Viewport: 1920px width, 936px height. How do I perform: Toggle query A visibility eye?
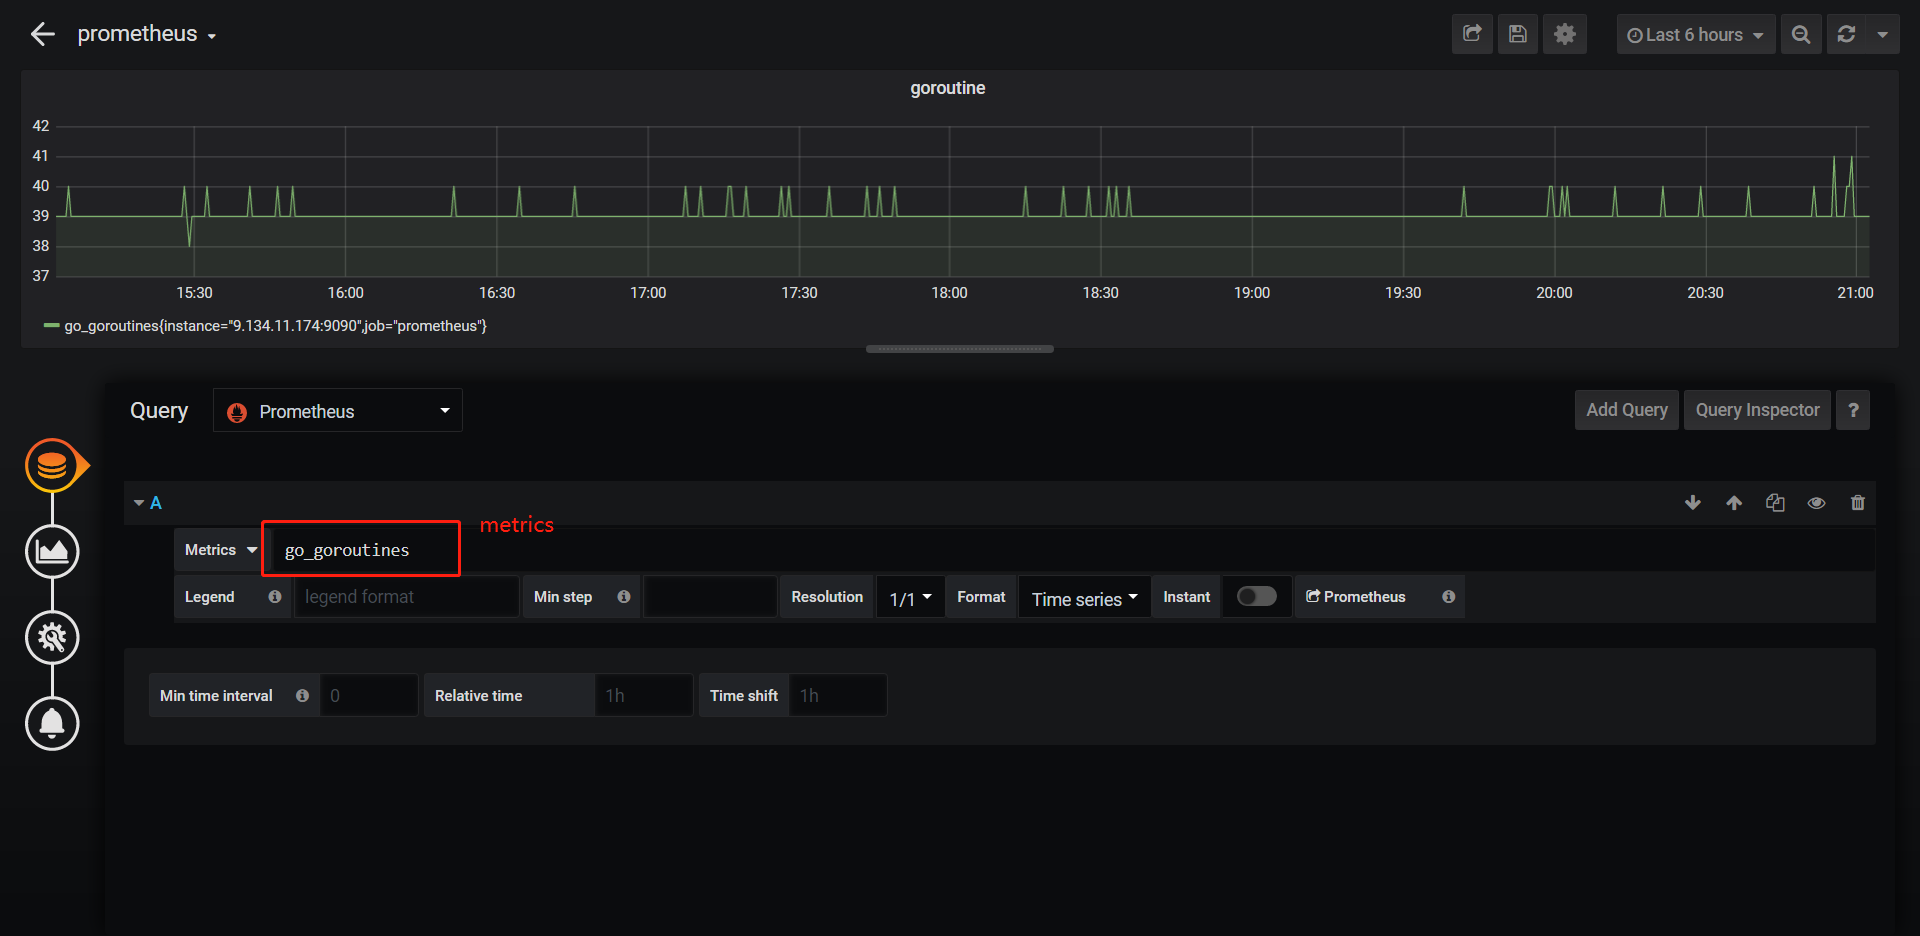tap(1816, 503)
